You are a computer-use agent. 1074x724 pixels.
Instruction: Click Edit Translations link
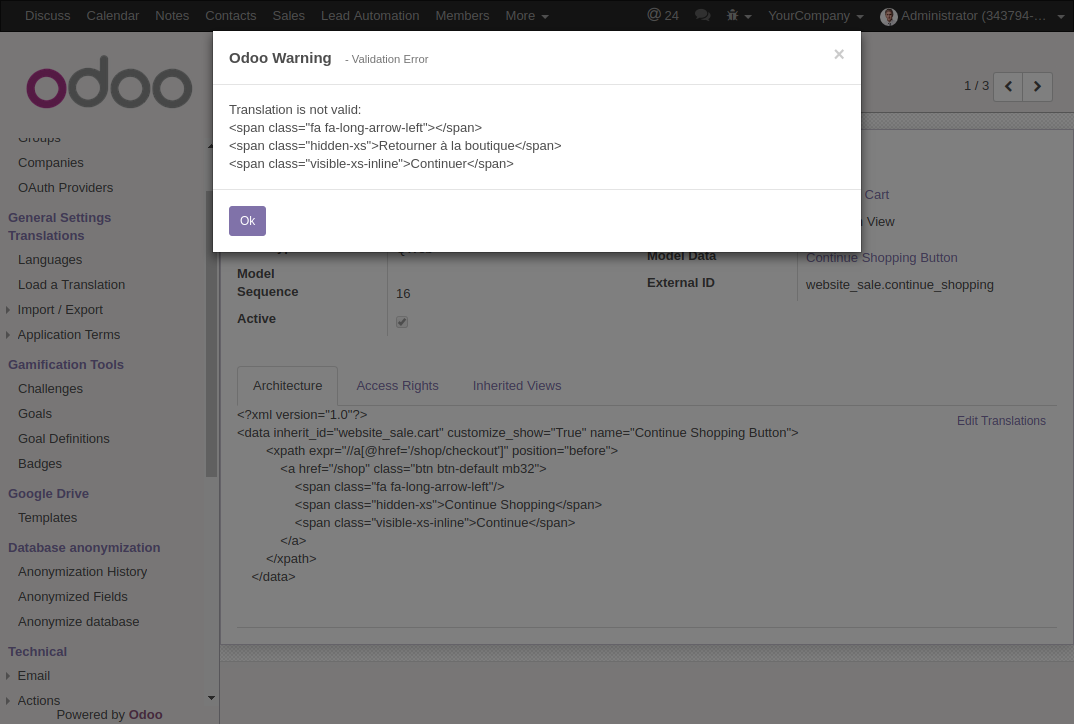(1001, 421)
